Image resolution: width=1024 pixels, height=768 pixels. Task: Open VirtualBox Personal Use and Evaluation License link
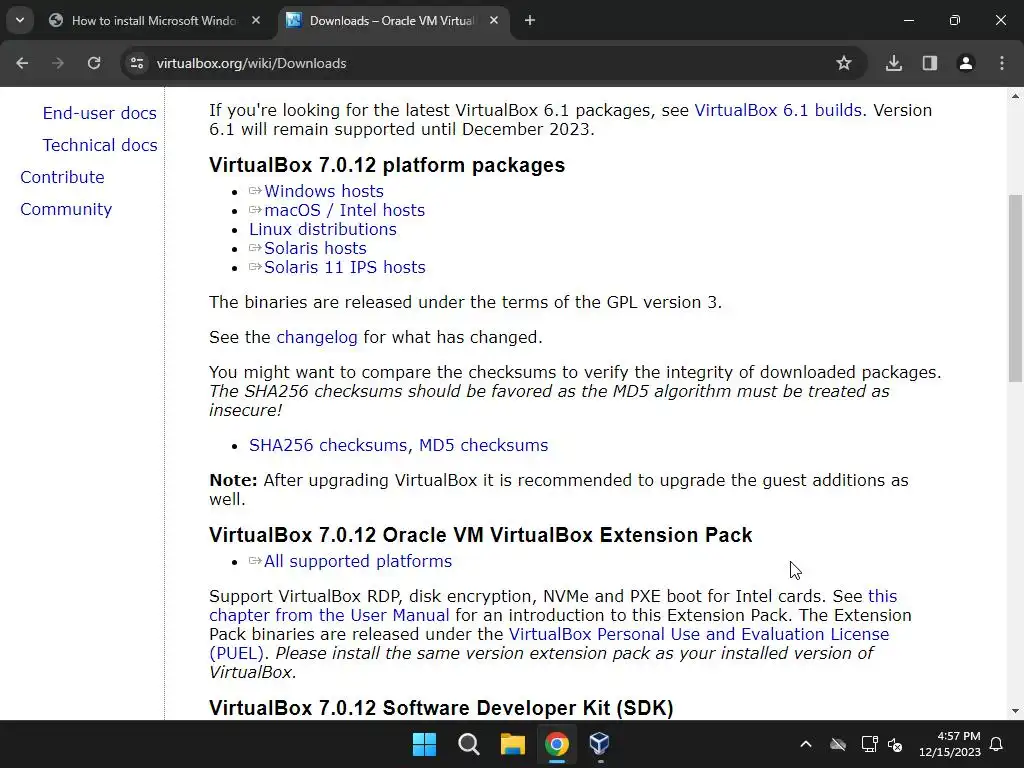[699, 634]
